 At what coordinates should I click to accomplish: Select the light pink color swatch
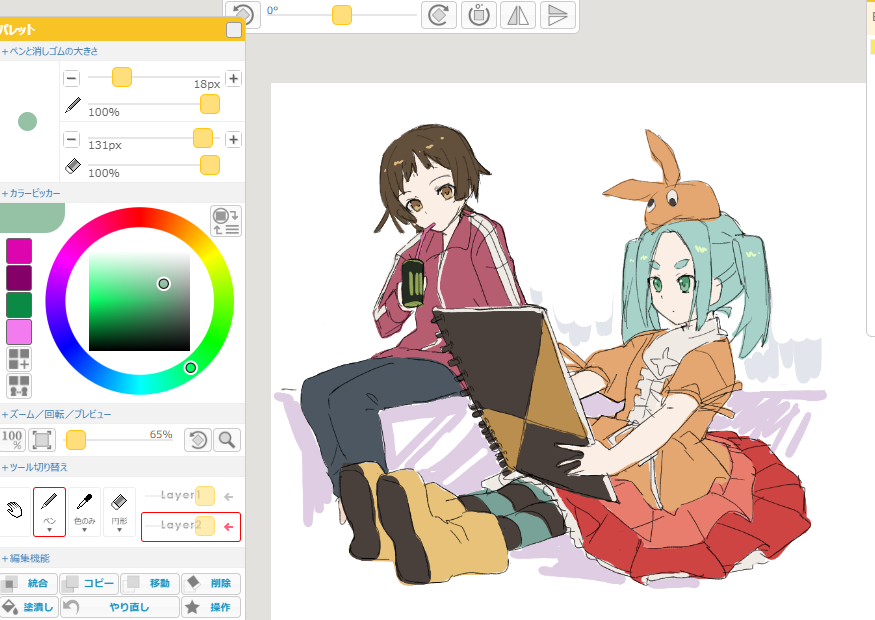(19, 332)
